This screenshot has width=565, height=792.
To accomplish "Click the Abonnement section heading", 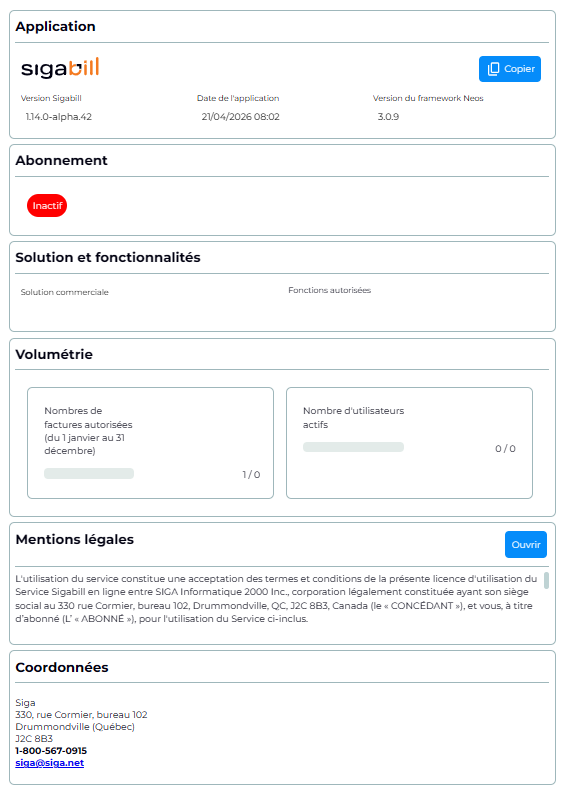I will (x=61, y=160).
